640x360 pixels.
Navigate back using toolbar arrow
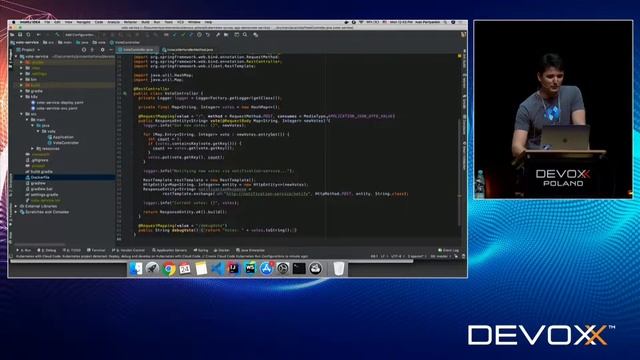tap(38, 35)
